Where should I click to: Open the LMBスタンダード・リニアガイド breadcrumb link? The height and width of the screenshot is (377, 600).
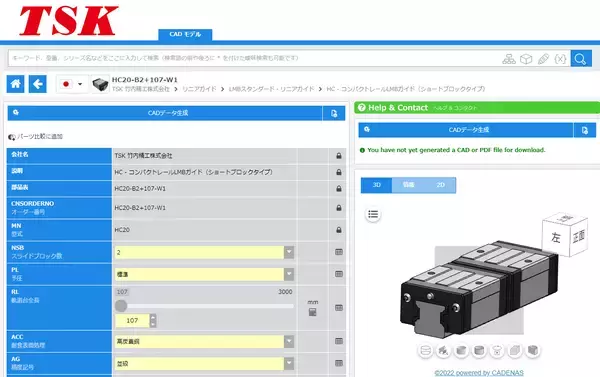pyautogui.click(x=271, y=89)
